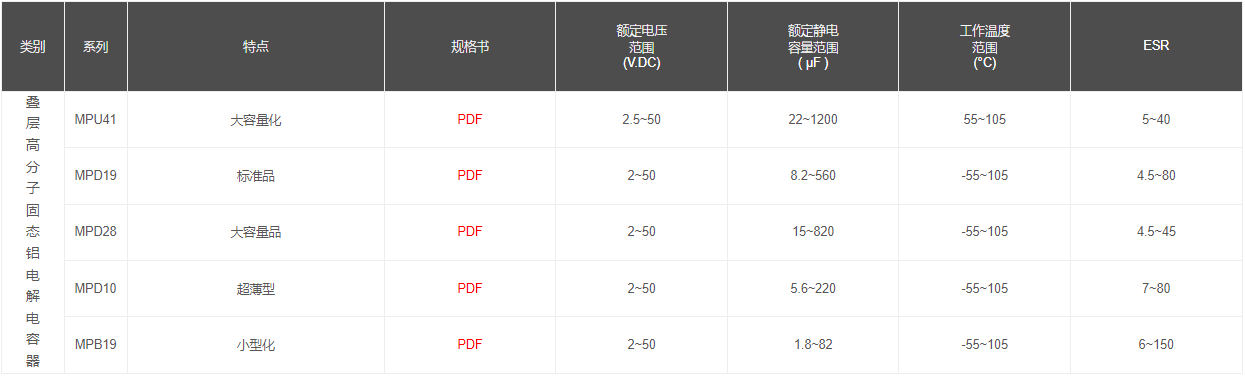The image size is (1245, 378).
Task: Open the PDF datasheet for MPU41
Action: click(x=470, y=119)
